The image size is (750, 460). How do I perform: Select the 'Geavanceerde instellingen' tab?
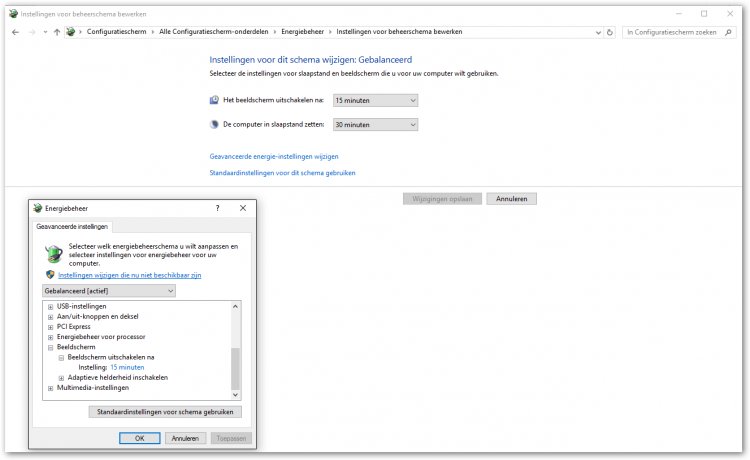coord(71,227)
